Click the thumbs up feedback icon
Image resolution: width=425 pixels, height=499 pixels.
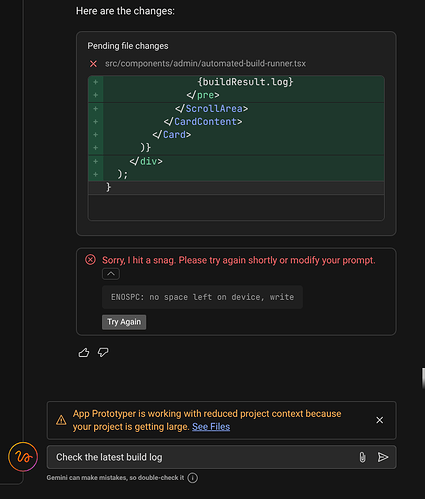84,352
